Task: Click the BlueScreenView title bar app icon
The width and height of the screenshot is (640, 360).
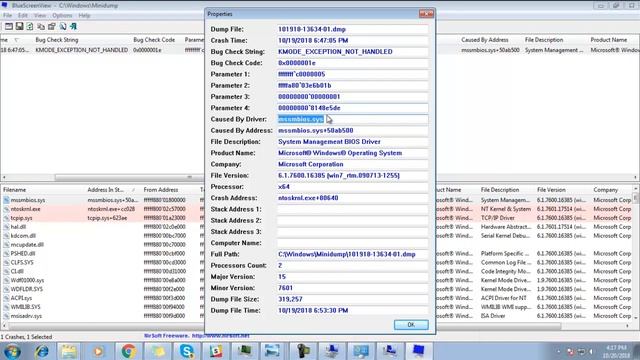Action: [4, 5]
